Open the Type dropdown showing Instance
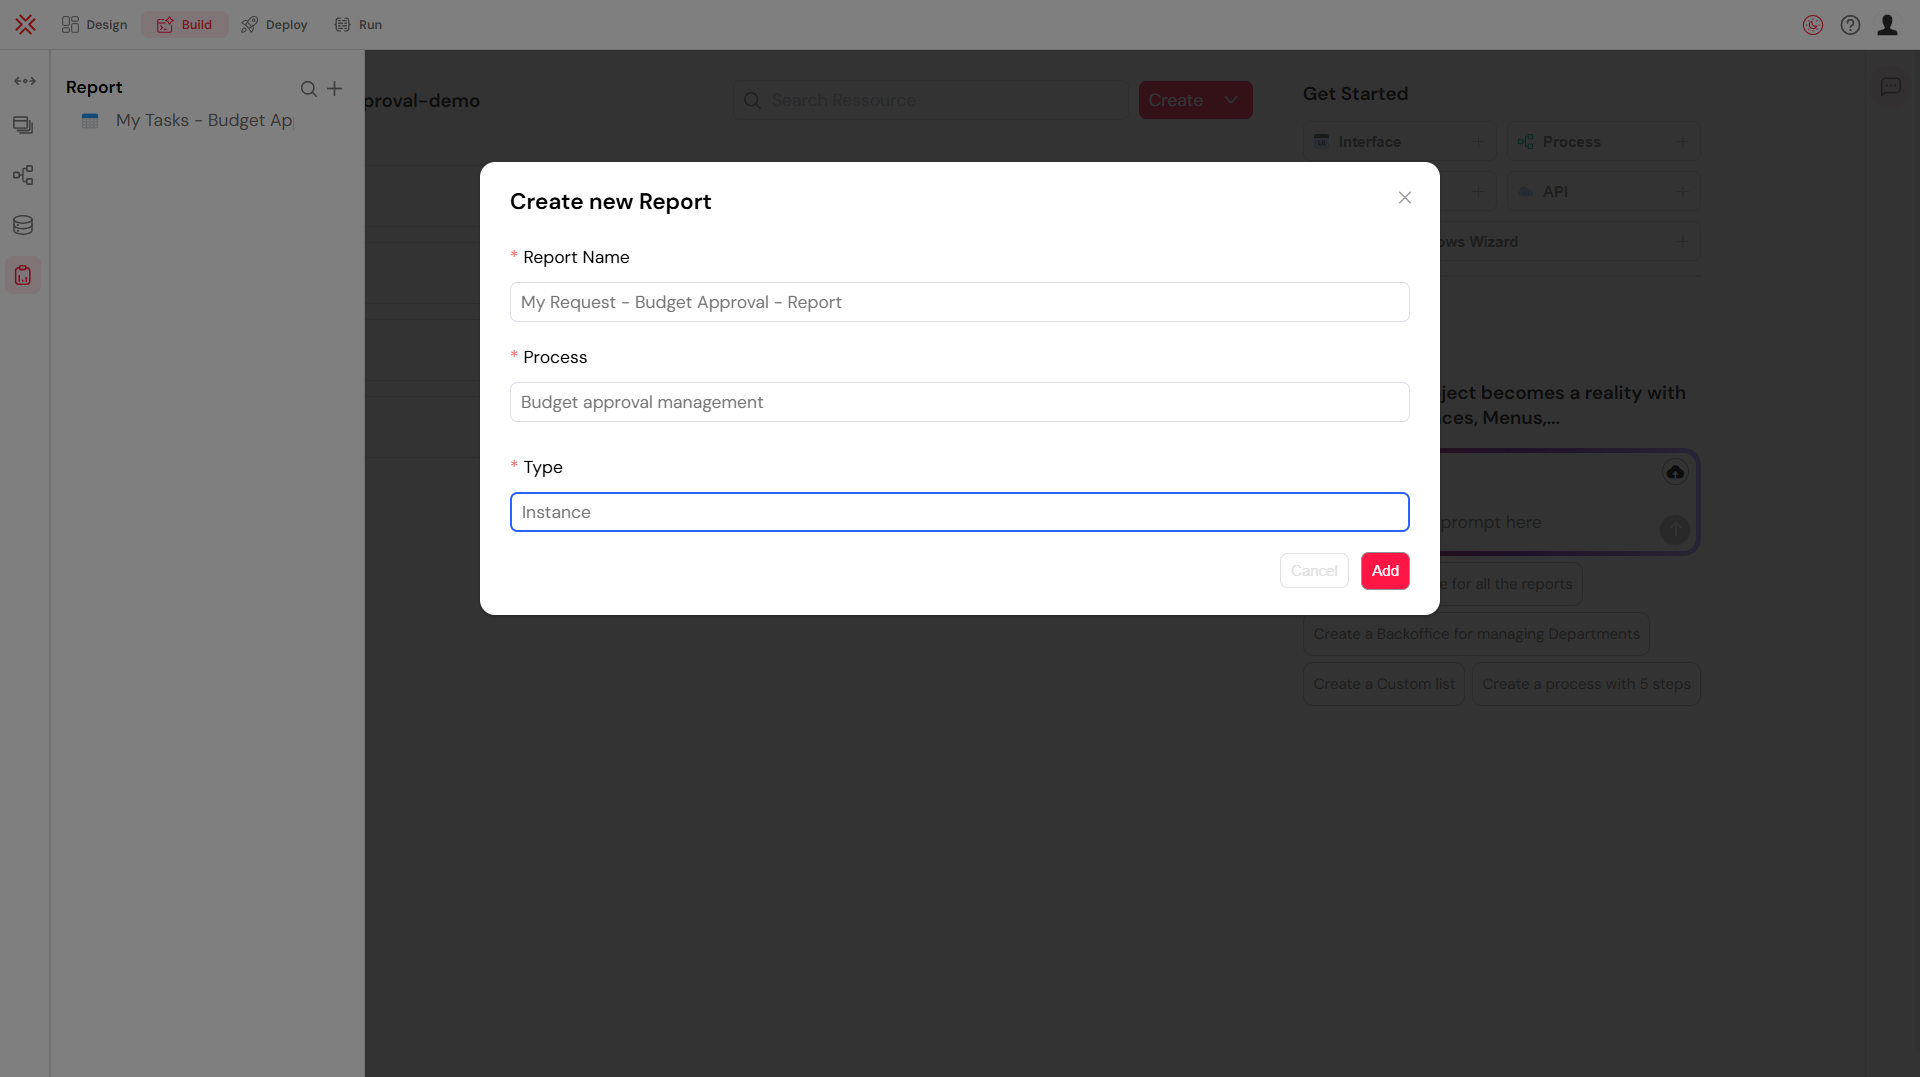Screen dimensions: 1920x1077 pos(959,511)
